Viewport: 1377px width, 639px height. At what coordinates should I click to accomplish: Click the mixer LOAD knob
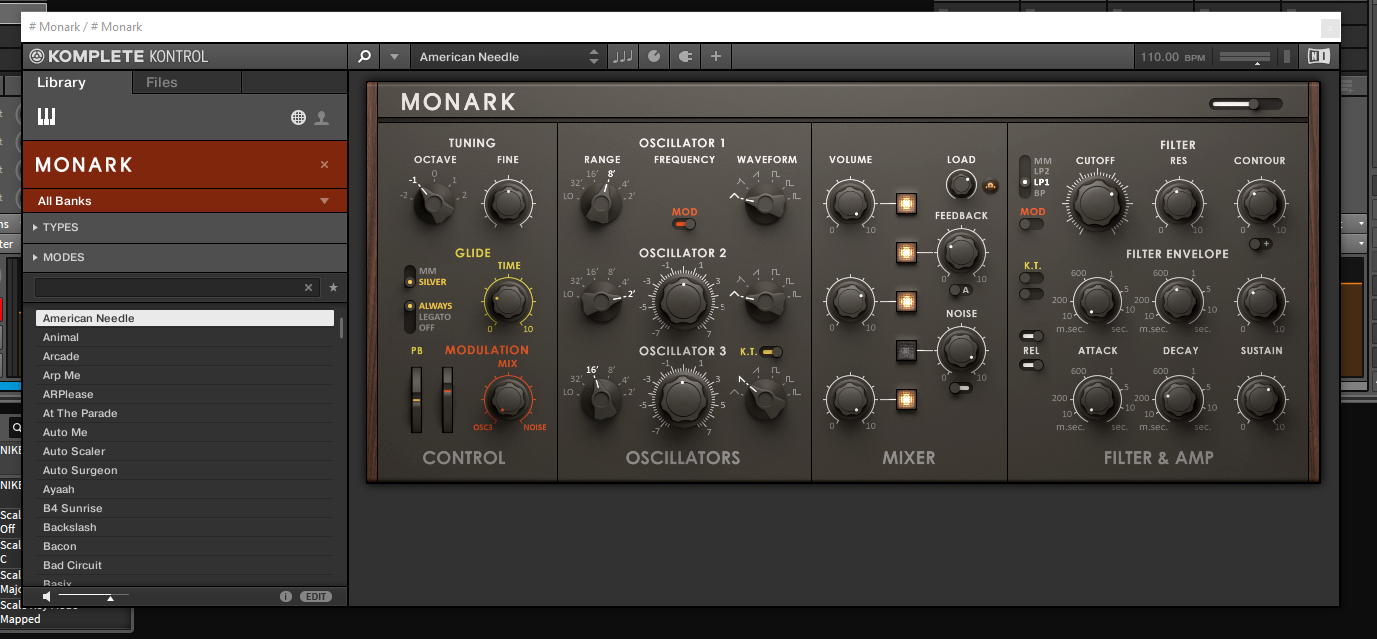[960, 183]
